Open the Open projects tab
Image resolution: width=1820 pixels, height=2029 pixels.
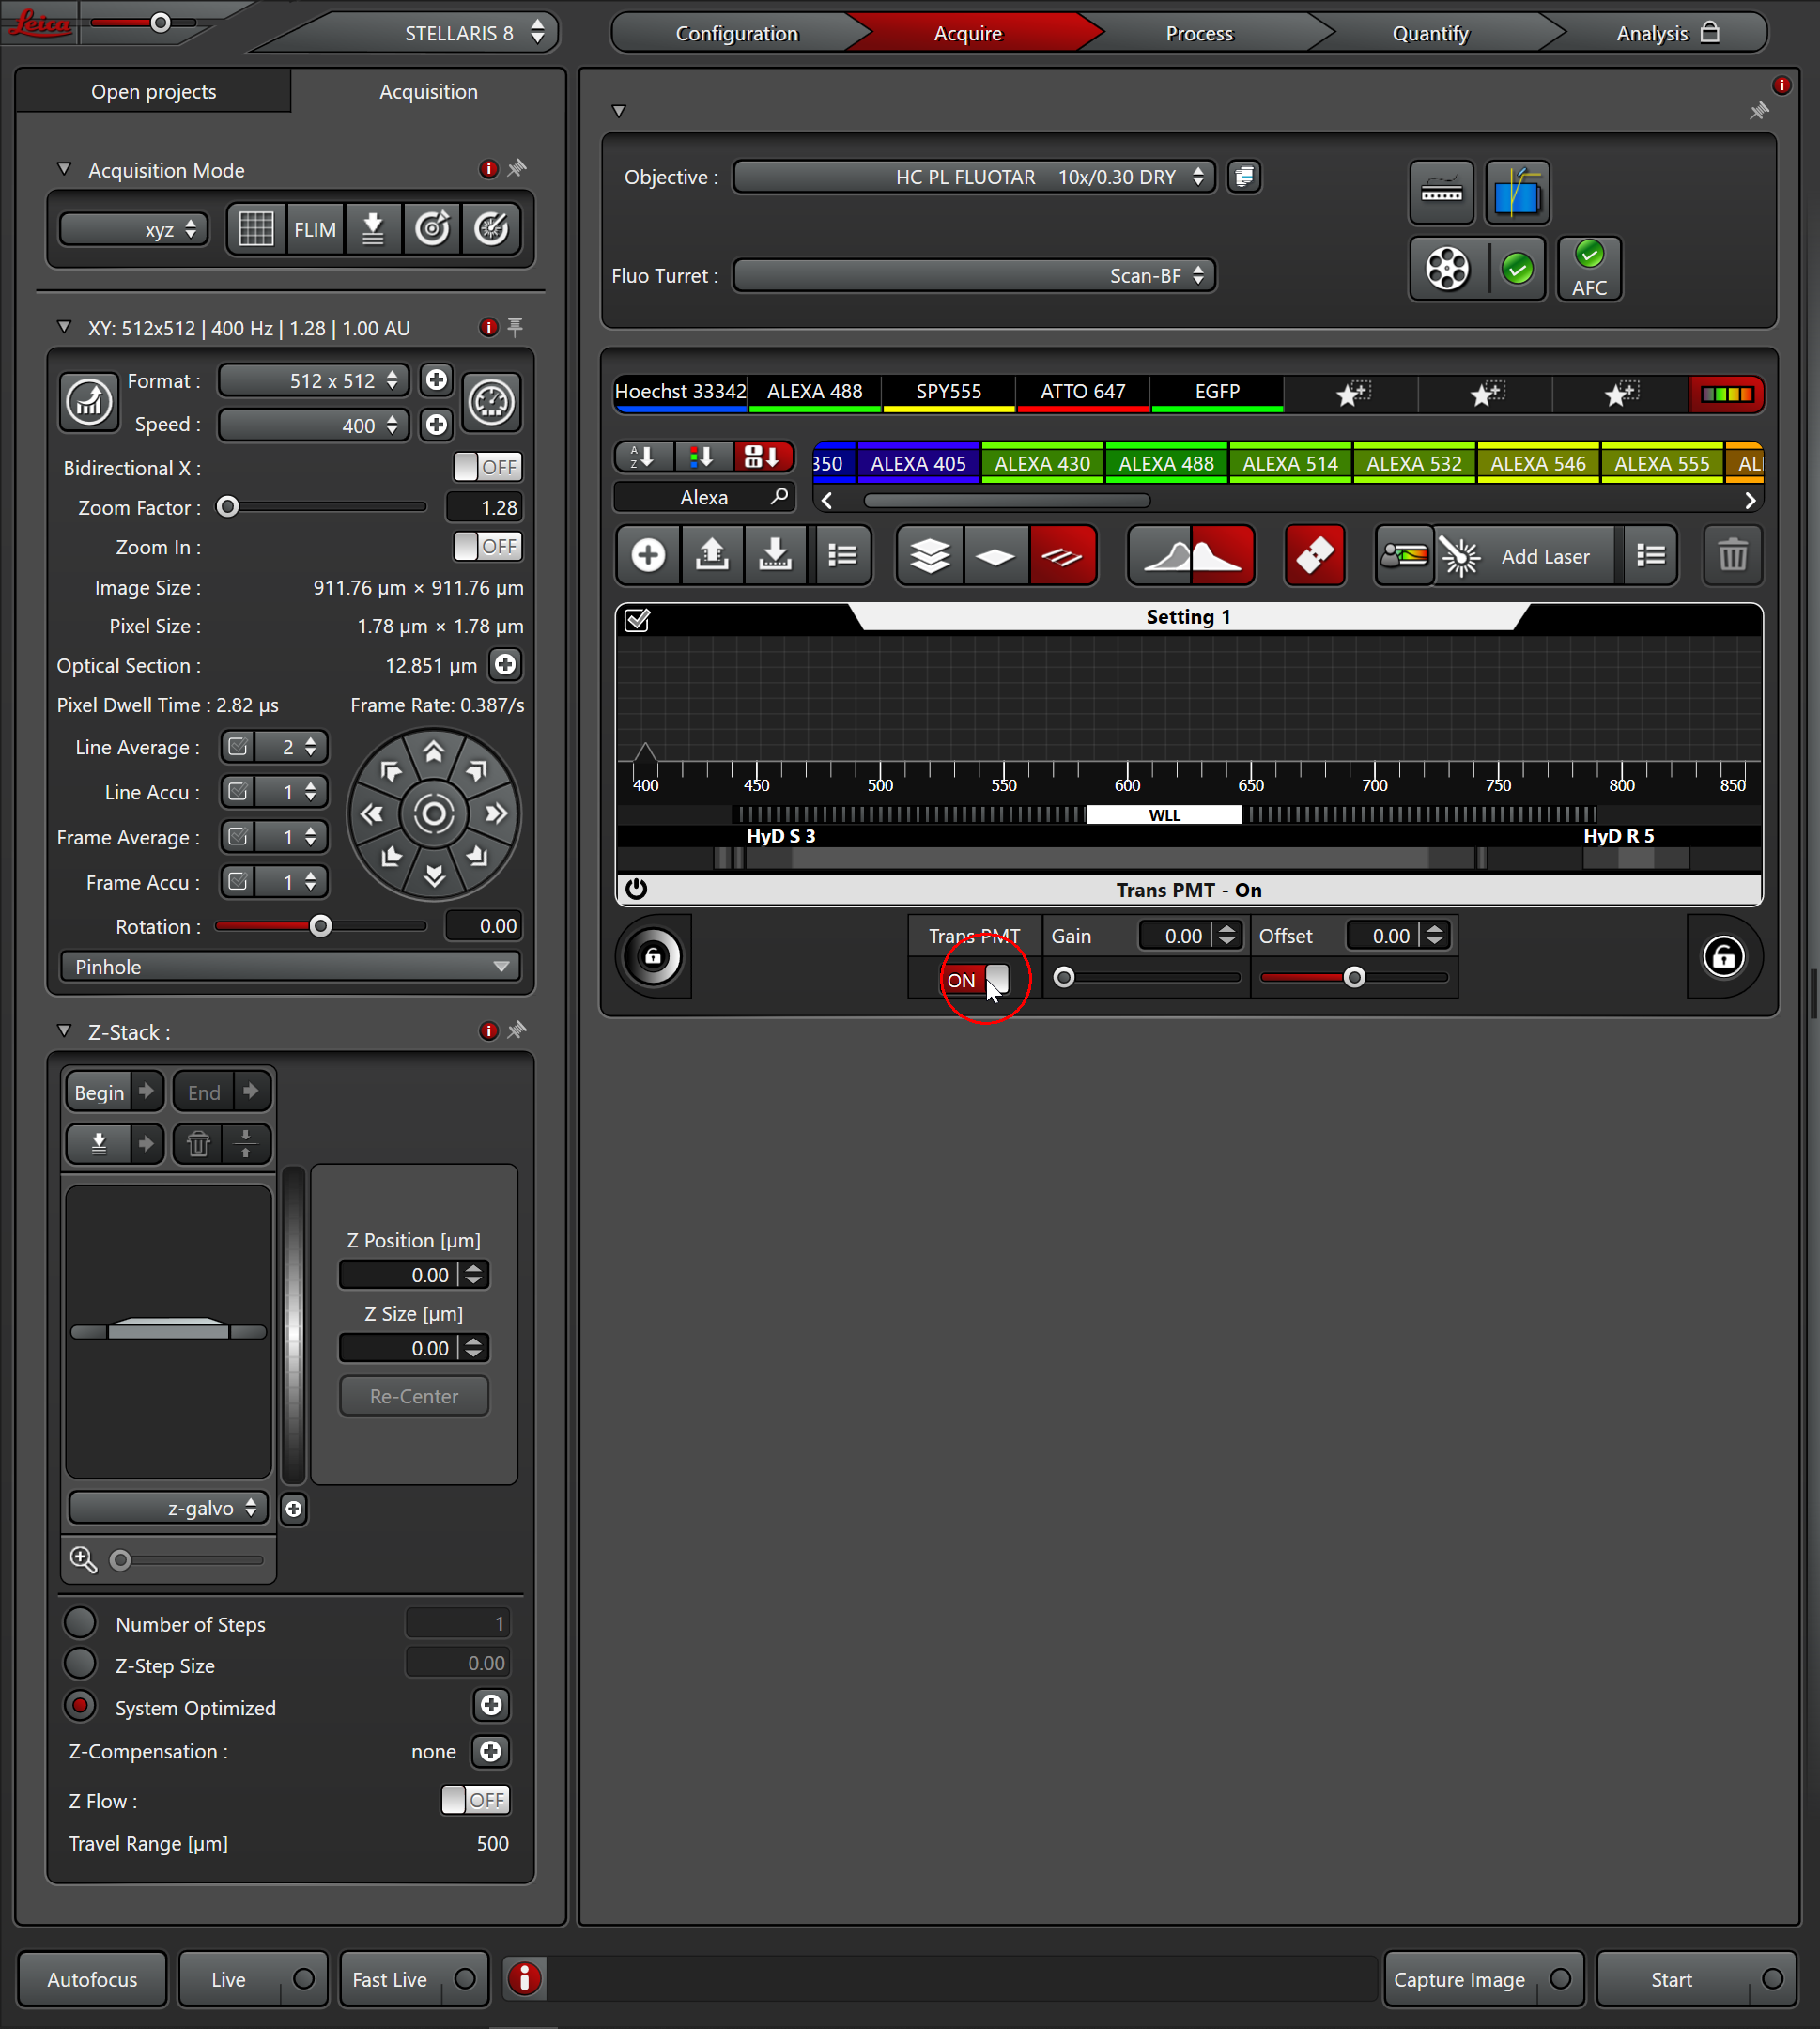(x=154, y=91)
